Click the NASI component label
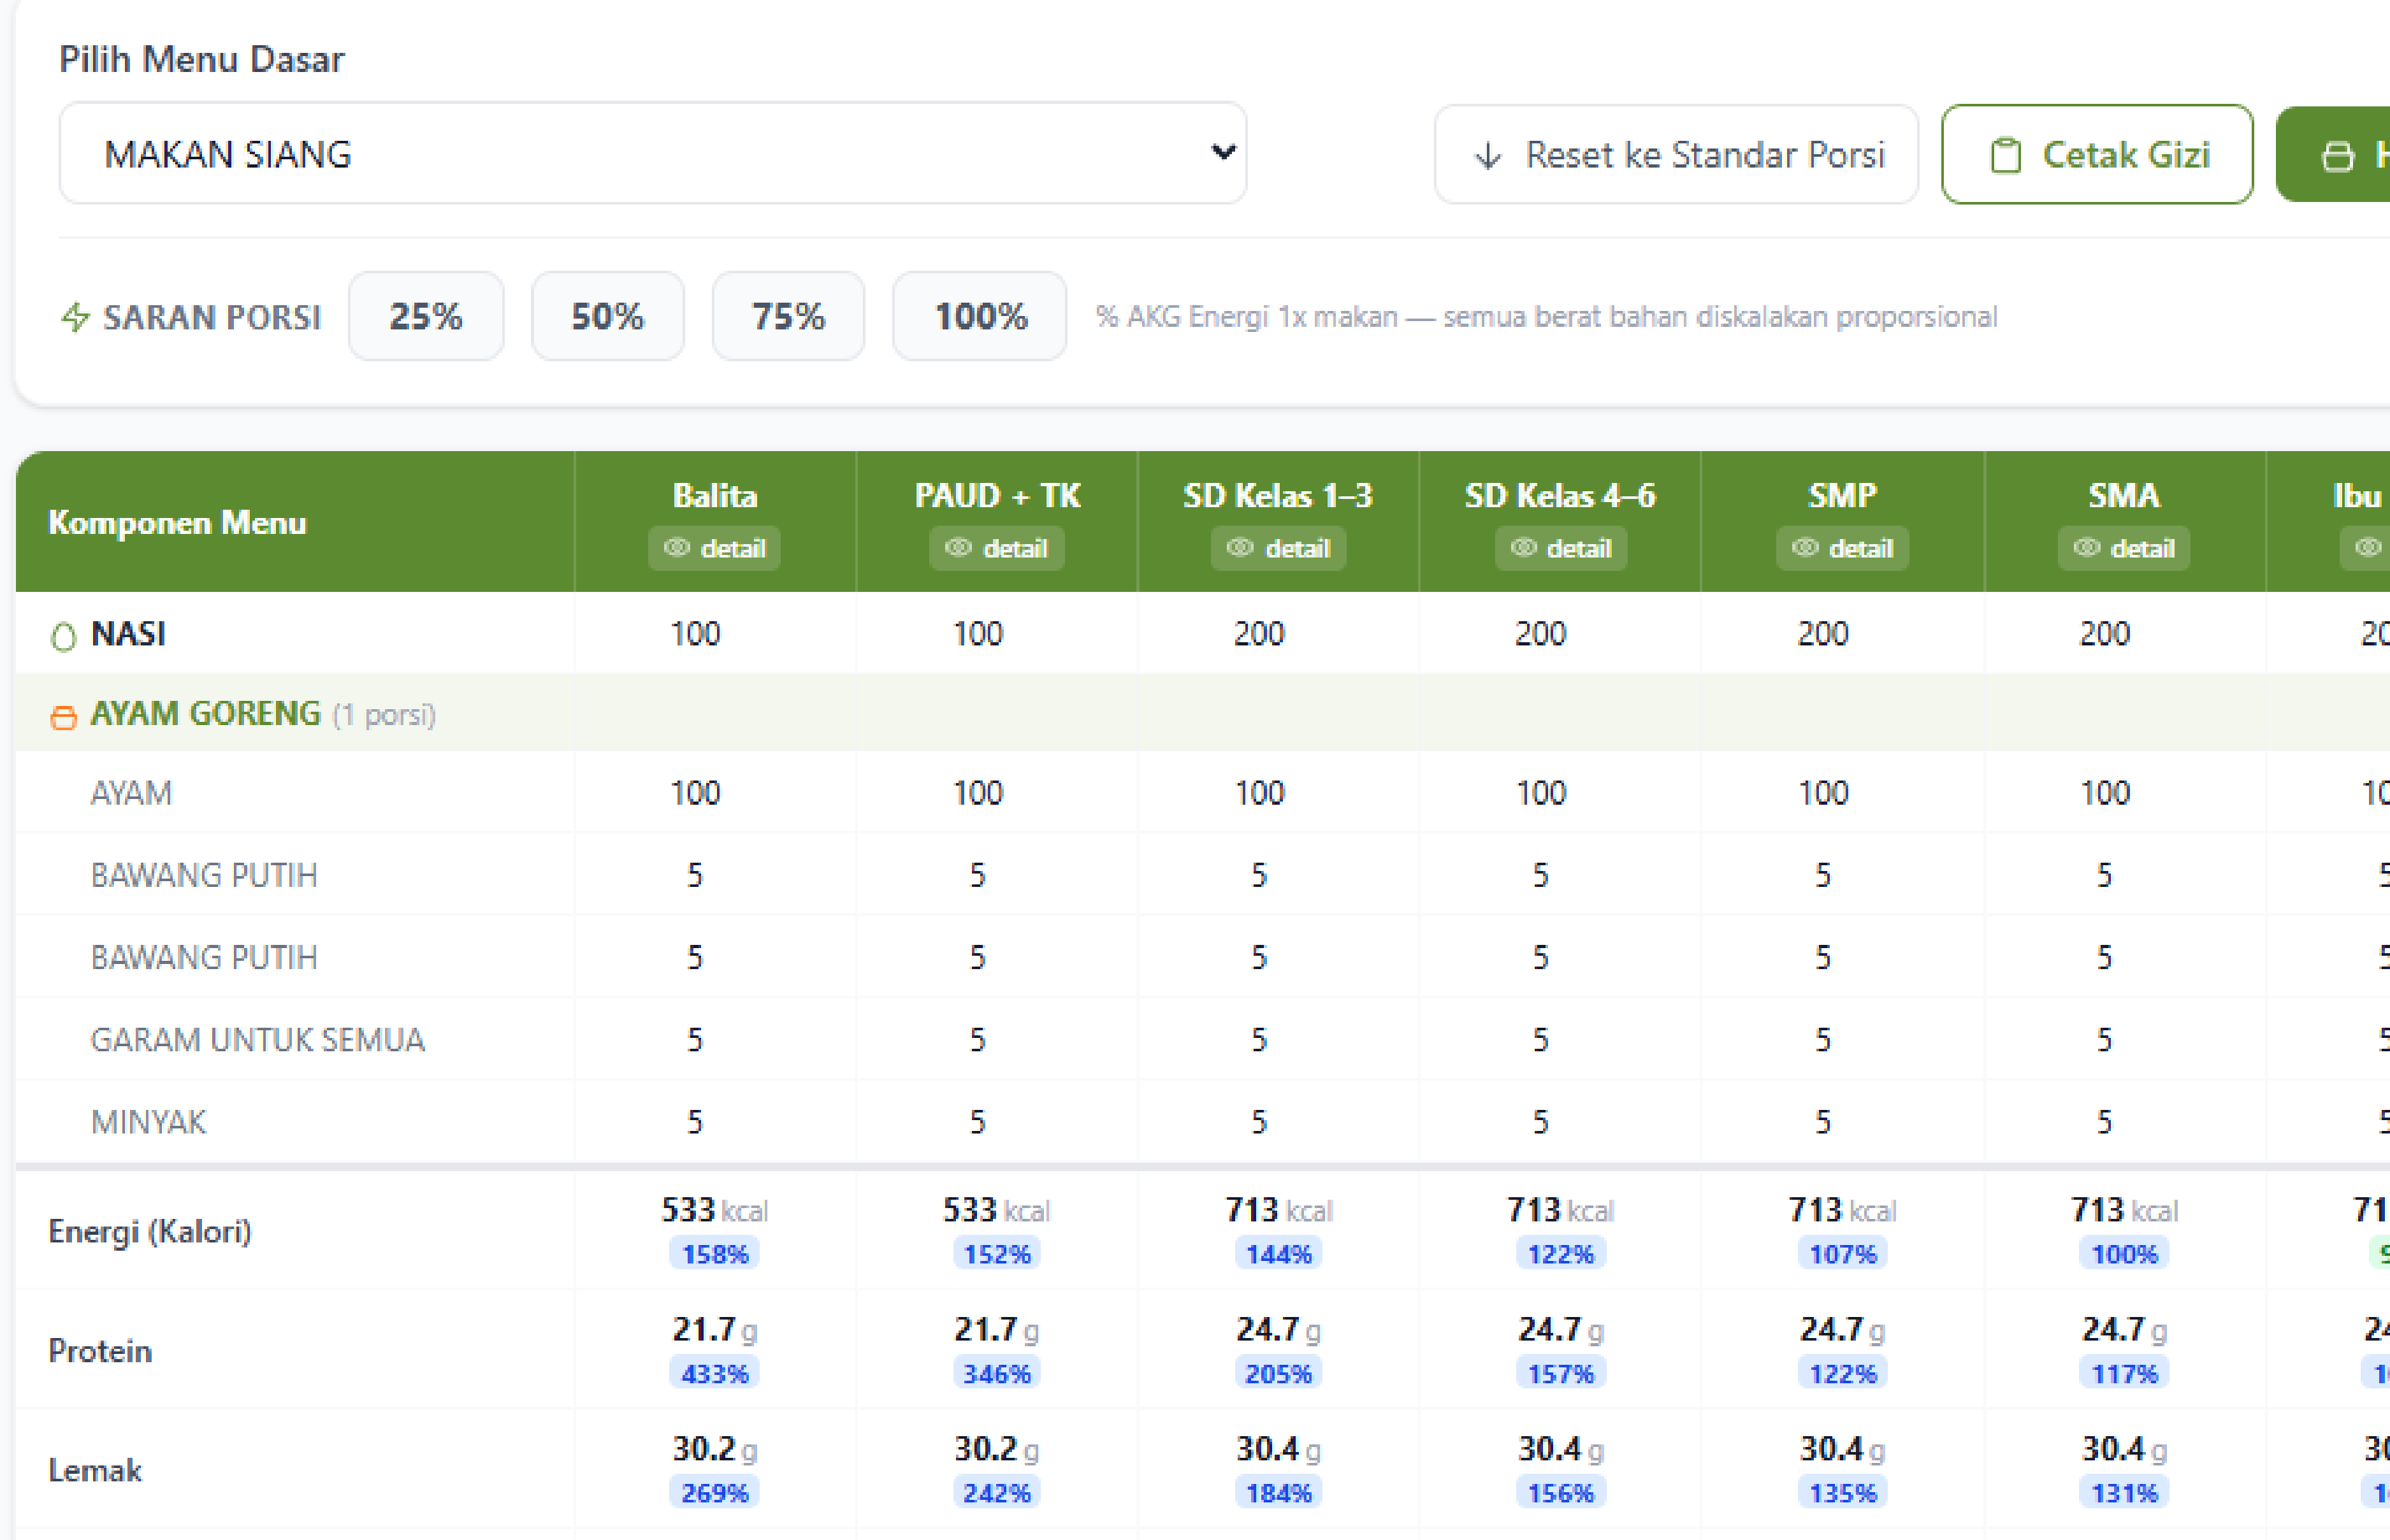 [128, 634]
